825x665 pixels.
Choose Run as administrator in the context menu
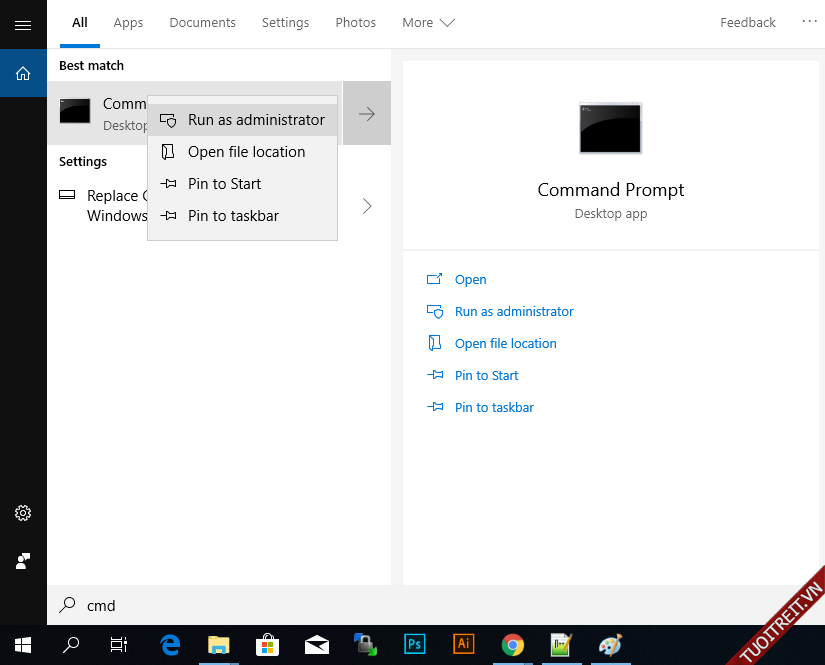tap(255, 120)
